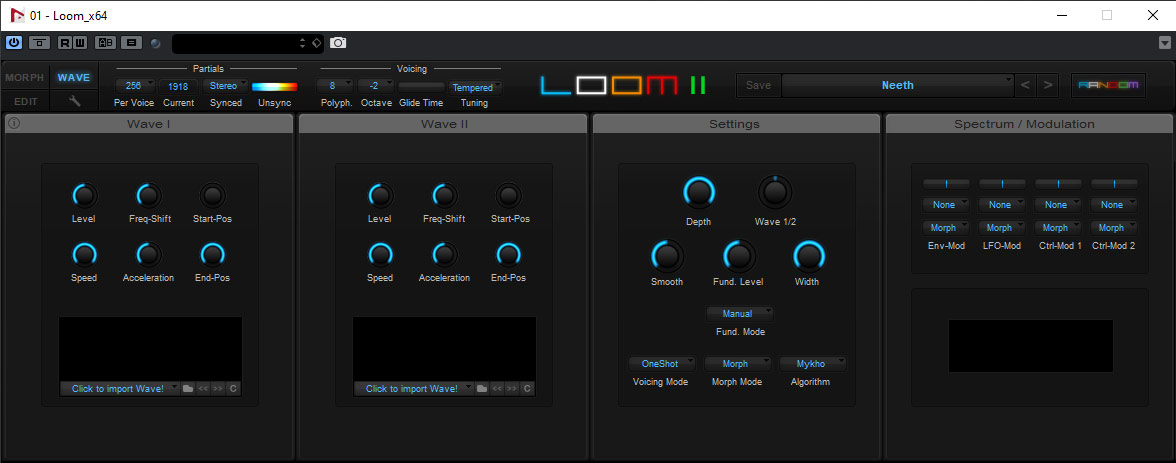The height and width of the screenshot is (463, 1176).
Task: Select the previous preset arrow
Action: (x=1026, y=85)
